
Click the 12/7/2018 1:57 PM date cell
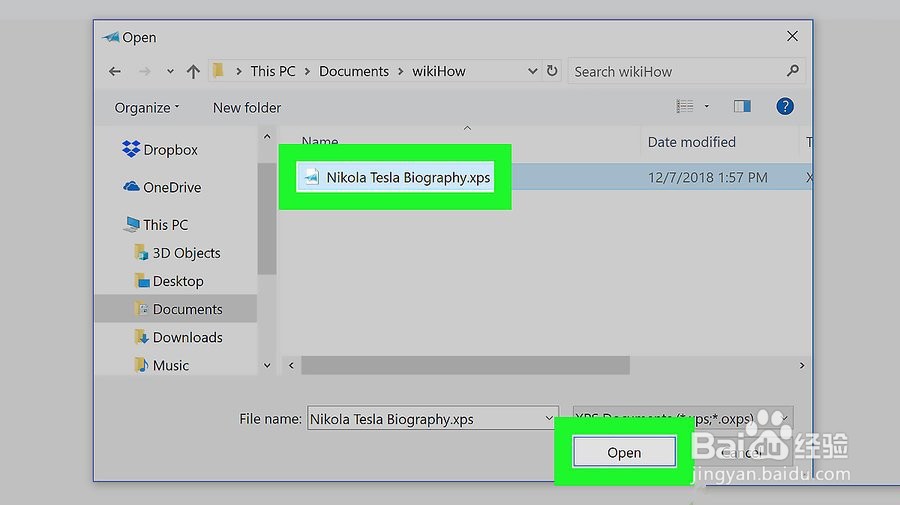[708, 177]
